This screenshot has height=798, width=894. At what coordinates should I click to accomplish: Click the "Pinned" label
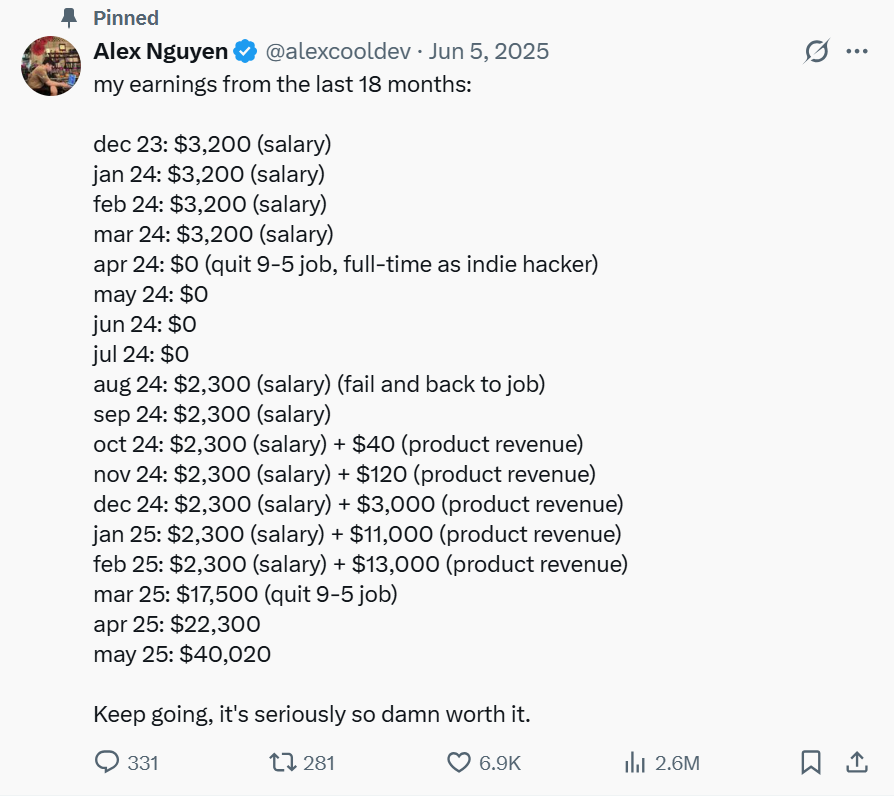coord(126,18)
